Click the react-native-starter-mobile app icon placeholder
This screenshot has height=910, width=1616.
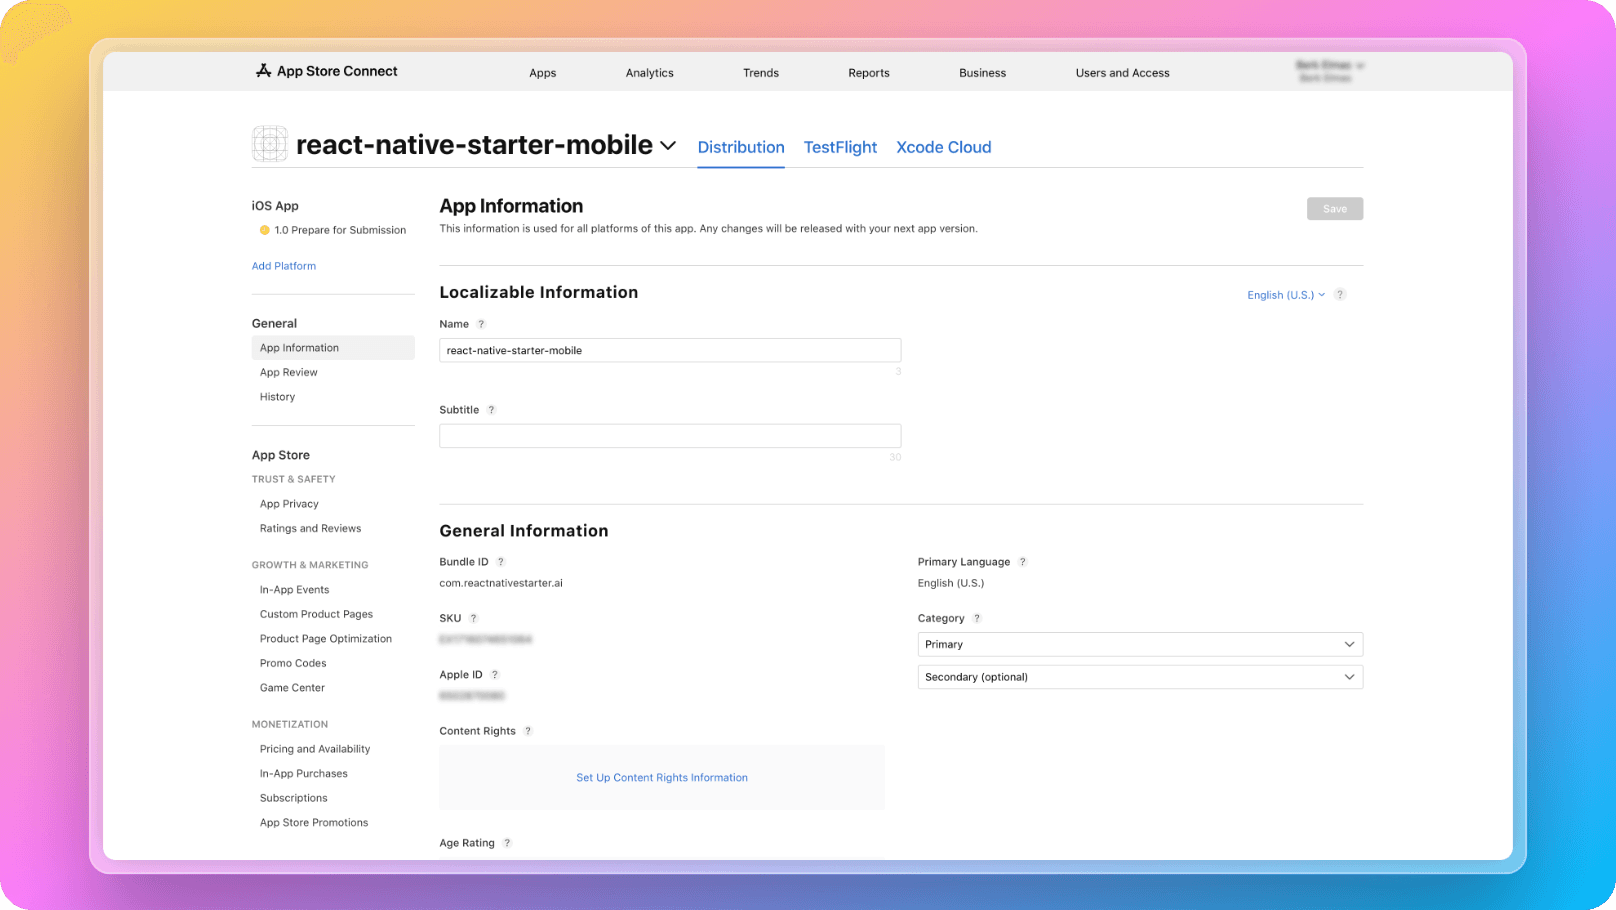click(270, 144)
